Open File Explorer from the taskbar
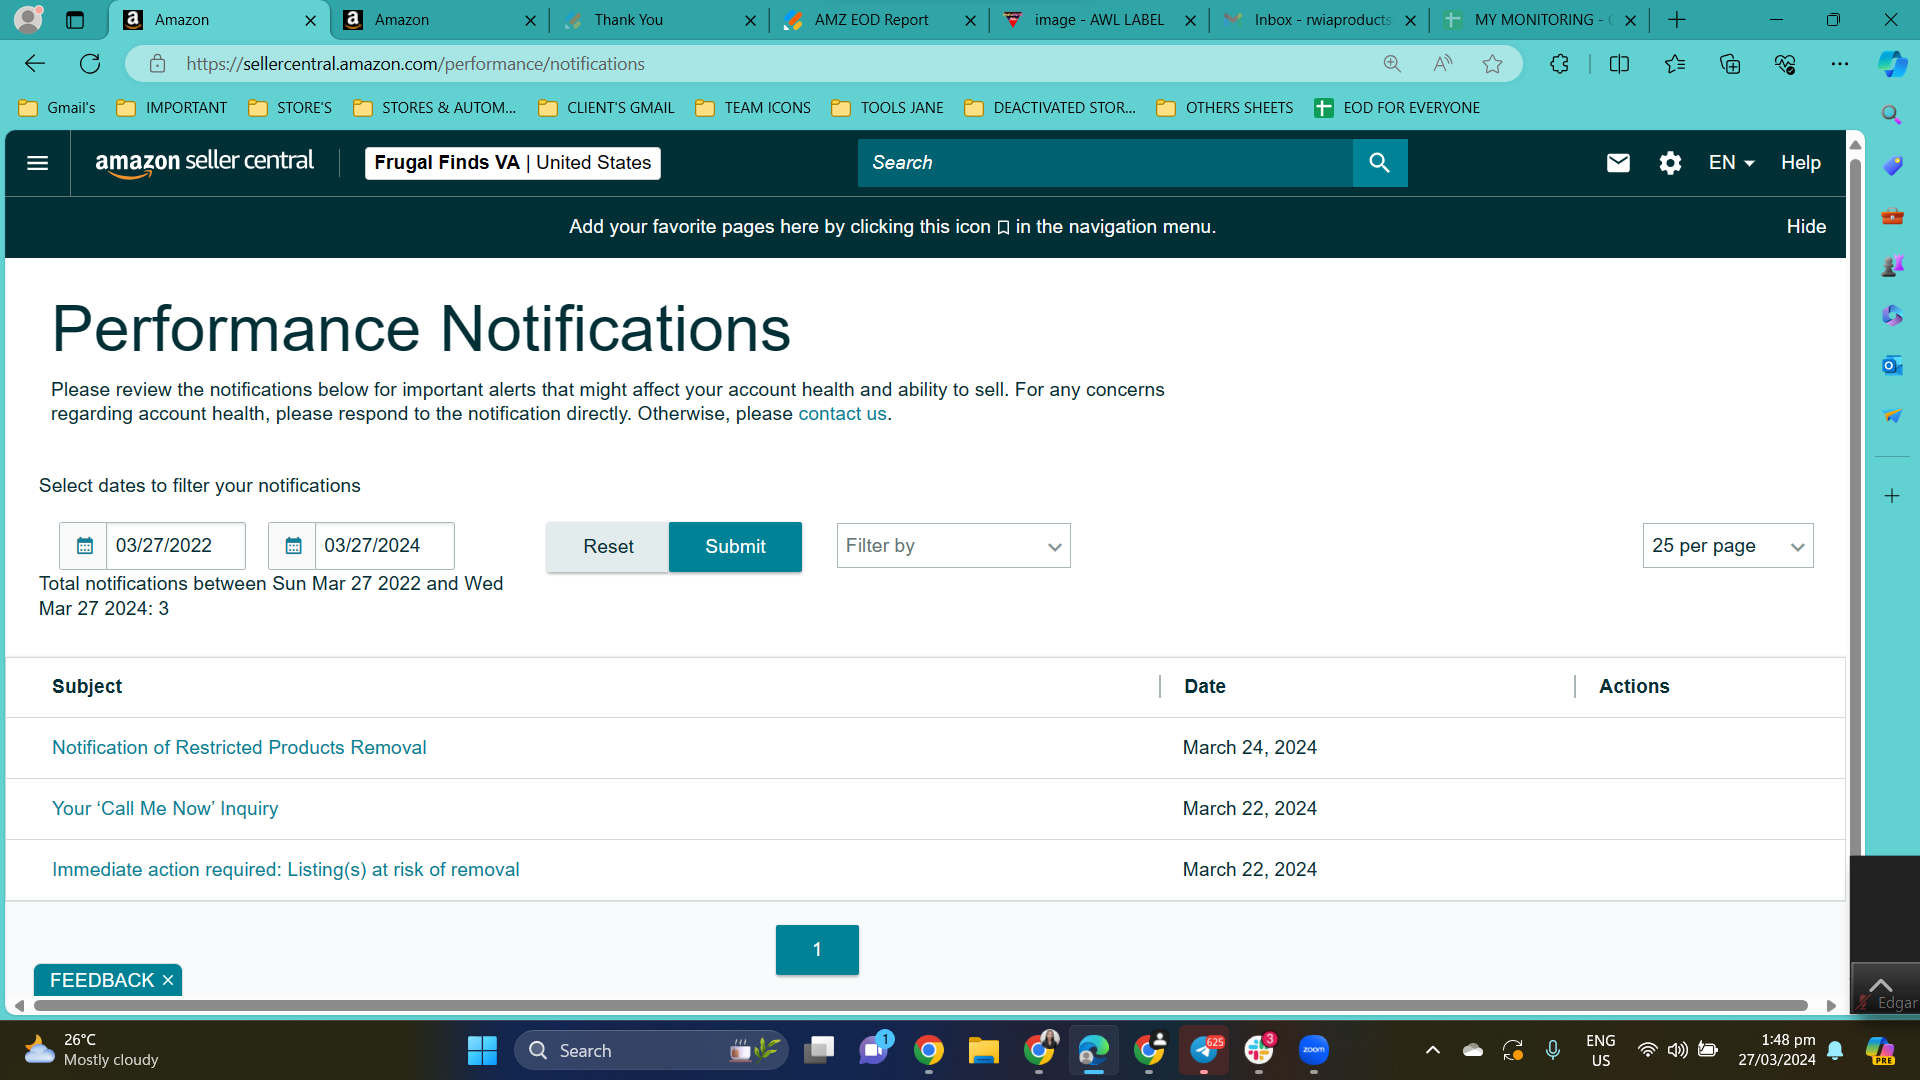Viewport: 1920px width, 1080px height. coord(983,1050)
